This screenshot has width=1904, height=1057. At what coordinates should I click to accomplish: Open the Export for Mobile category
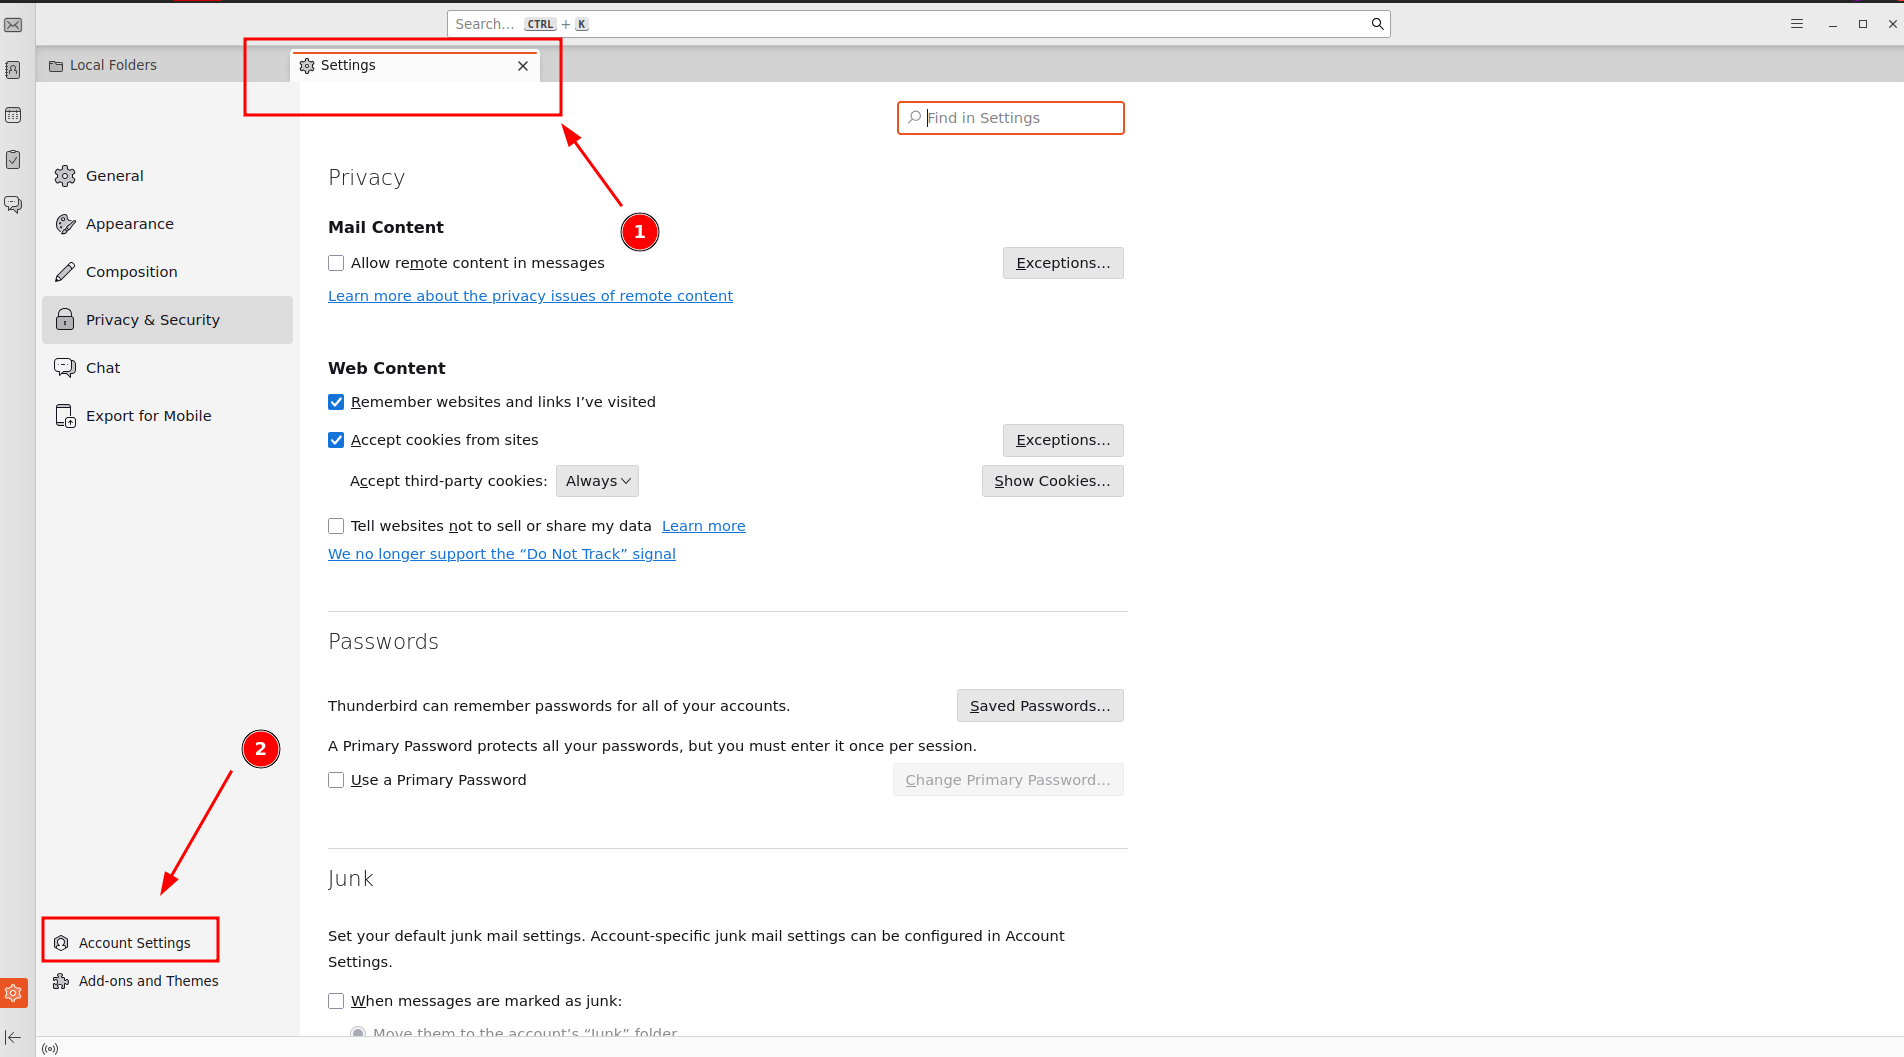click(x=167, y=416)
